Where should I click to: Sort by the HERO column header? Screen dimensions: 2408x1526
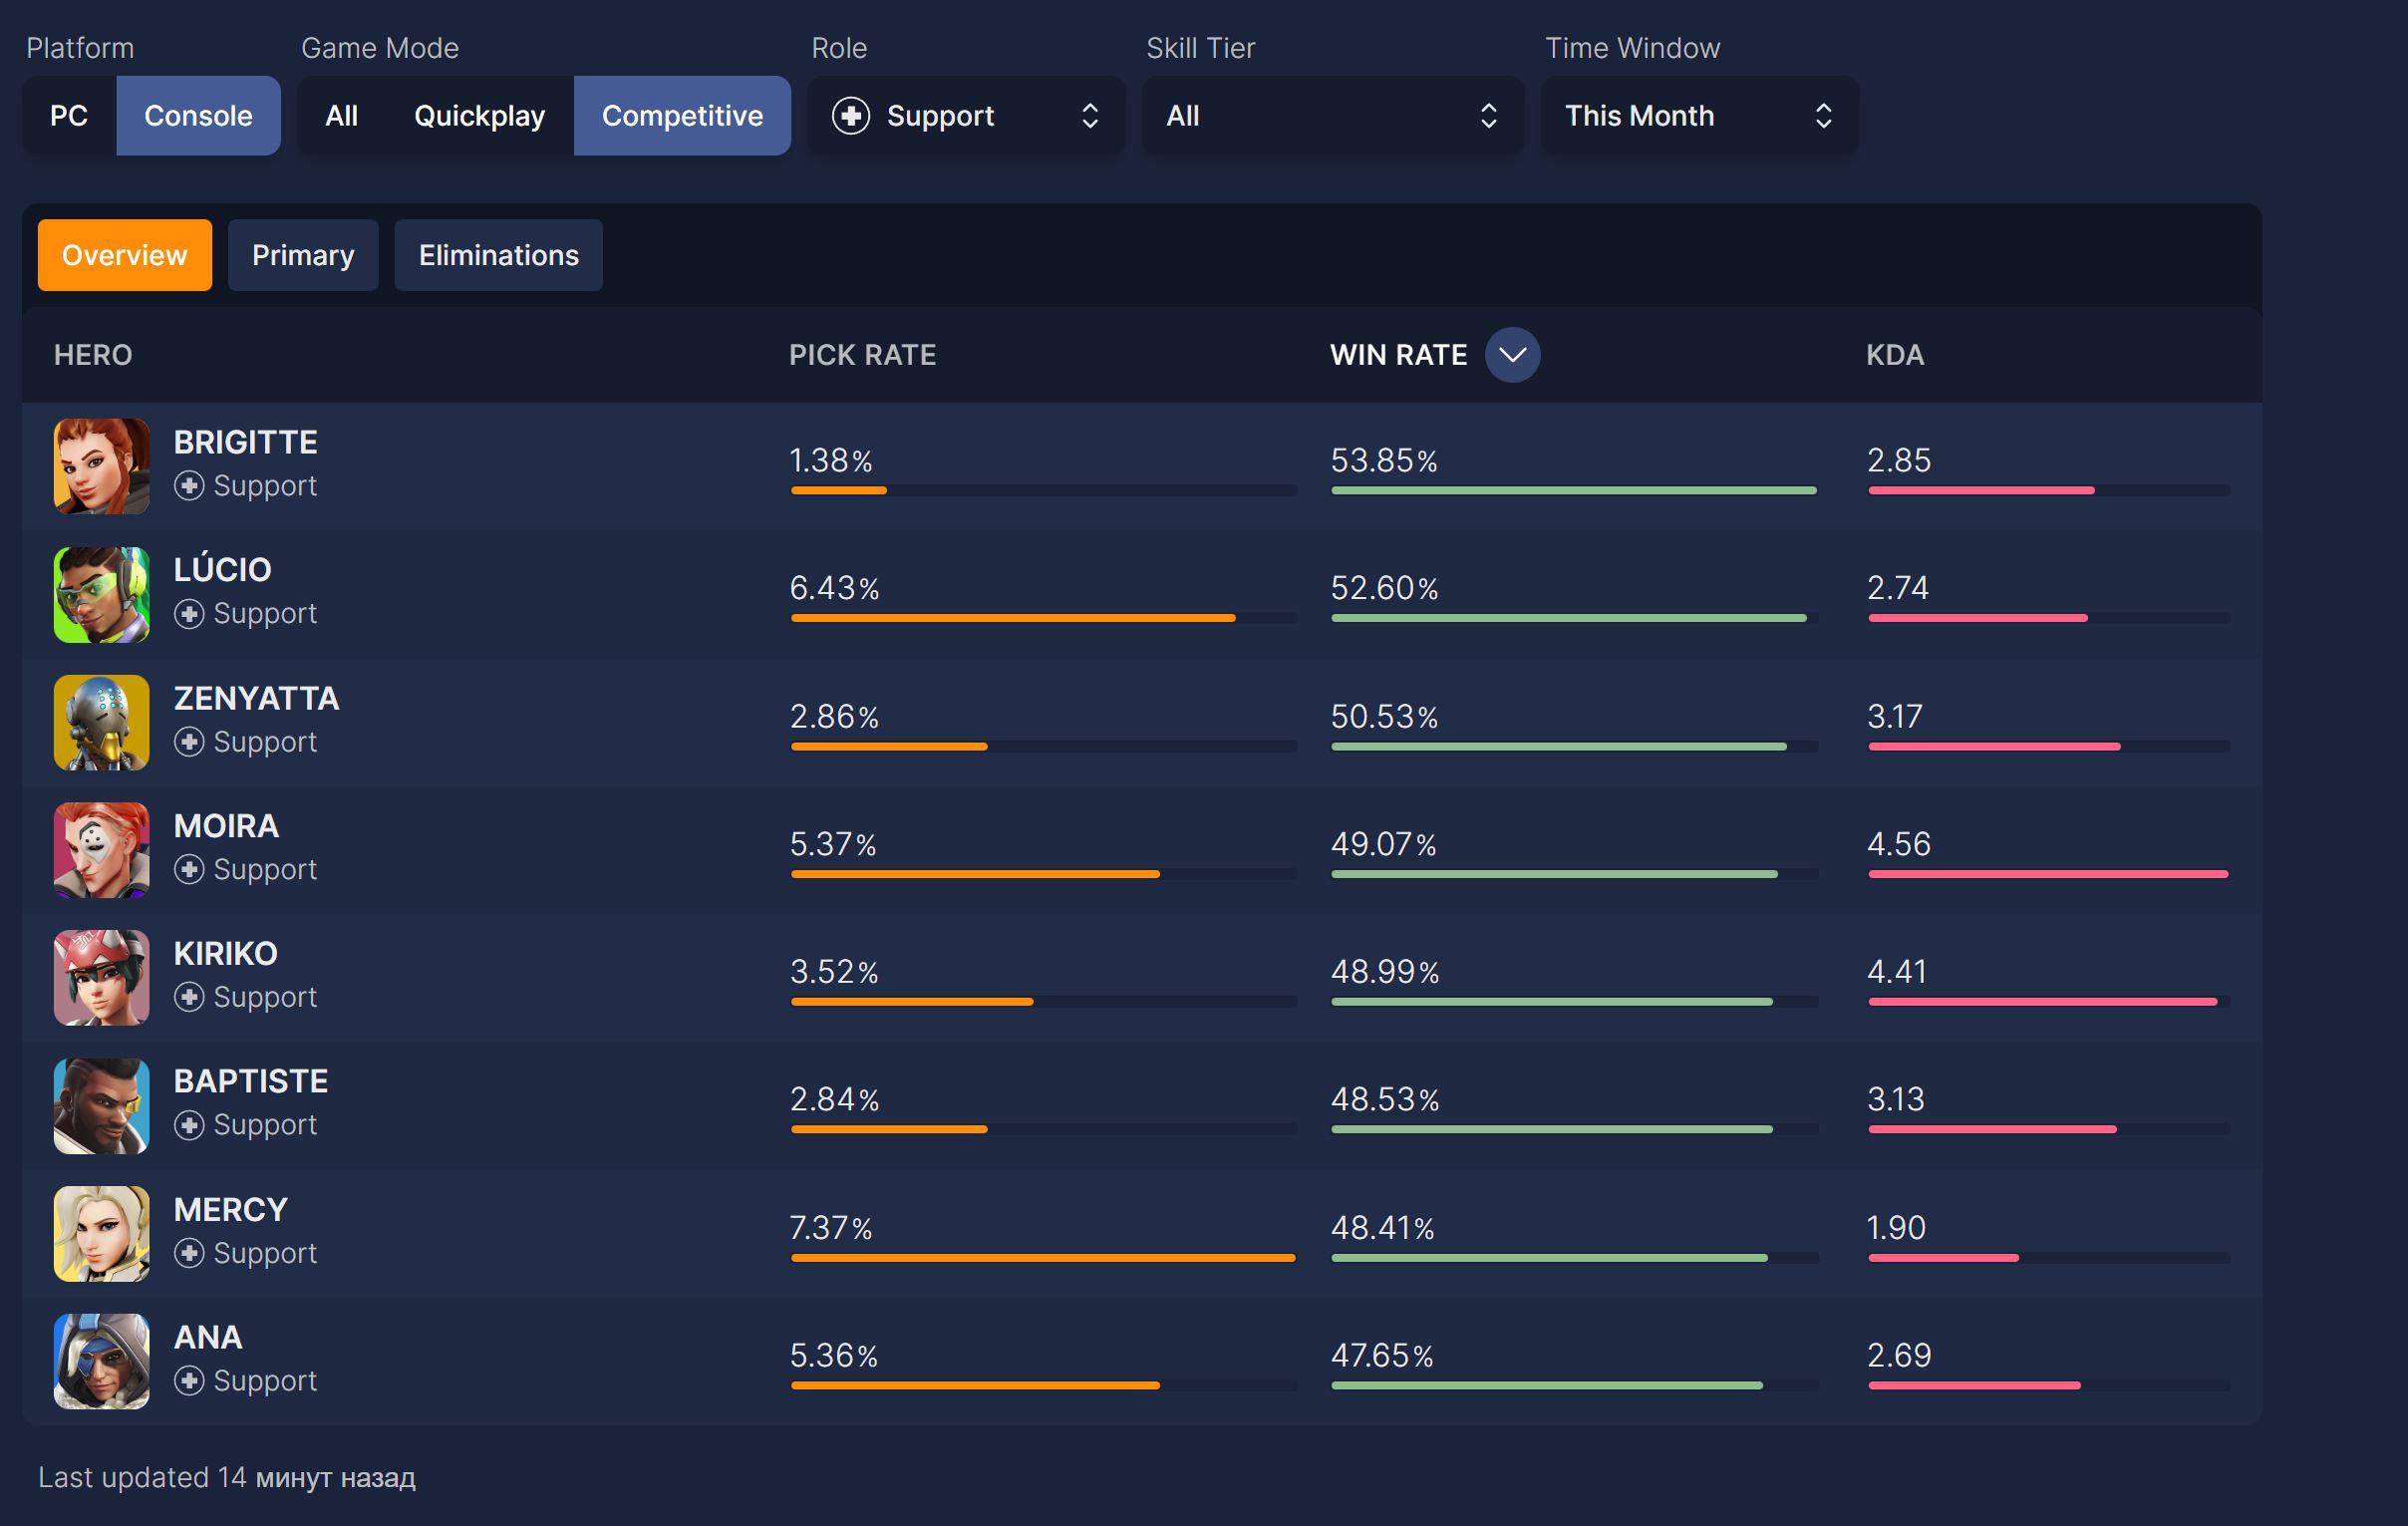[x=93, y=355]
